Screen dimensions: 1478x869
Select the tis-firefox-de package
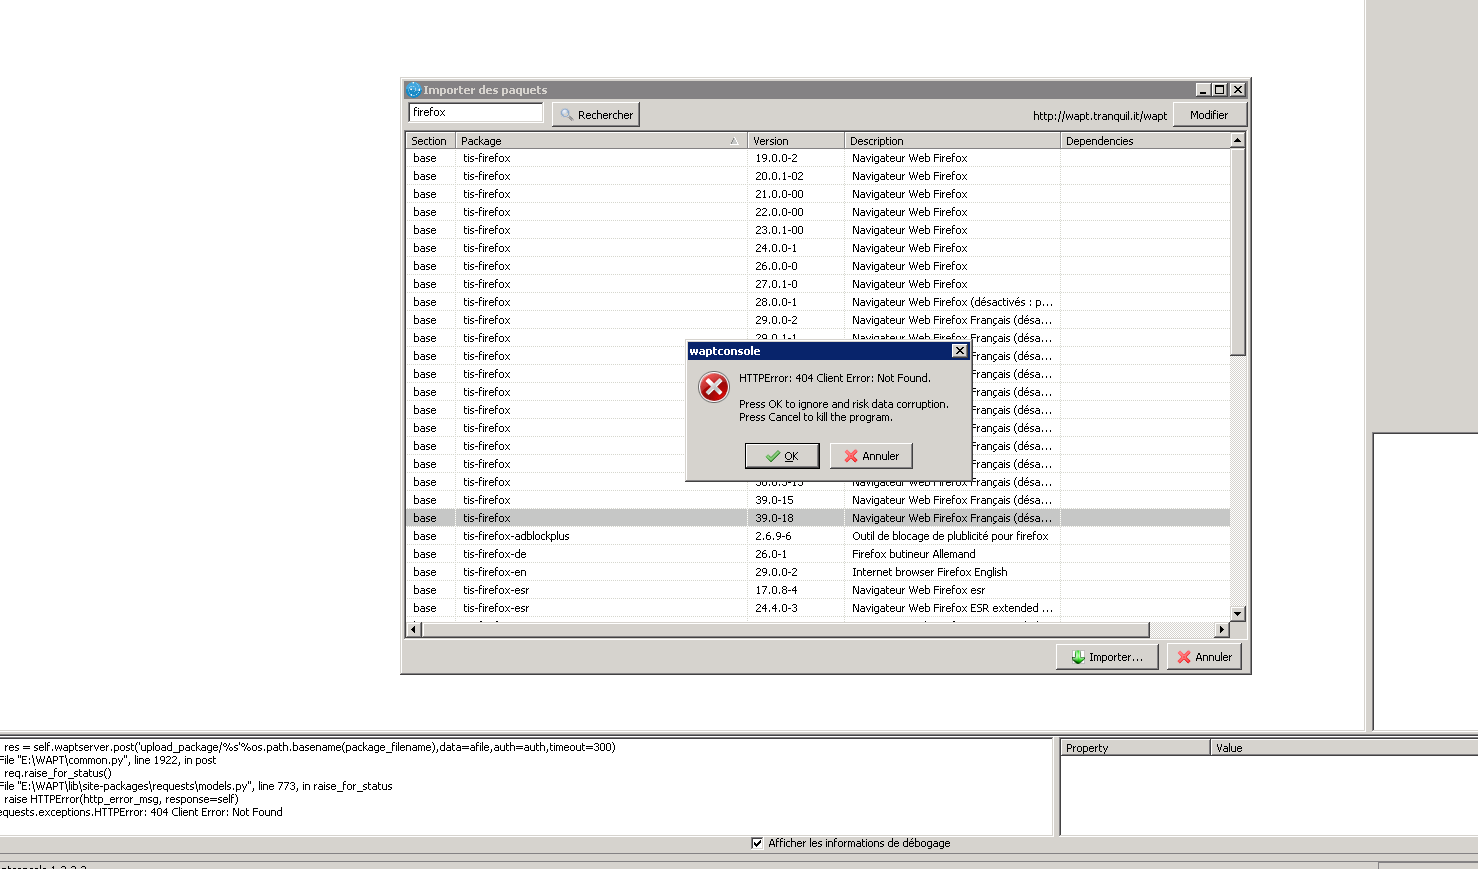pos(494,554)
